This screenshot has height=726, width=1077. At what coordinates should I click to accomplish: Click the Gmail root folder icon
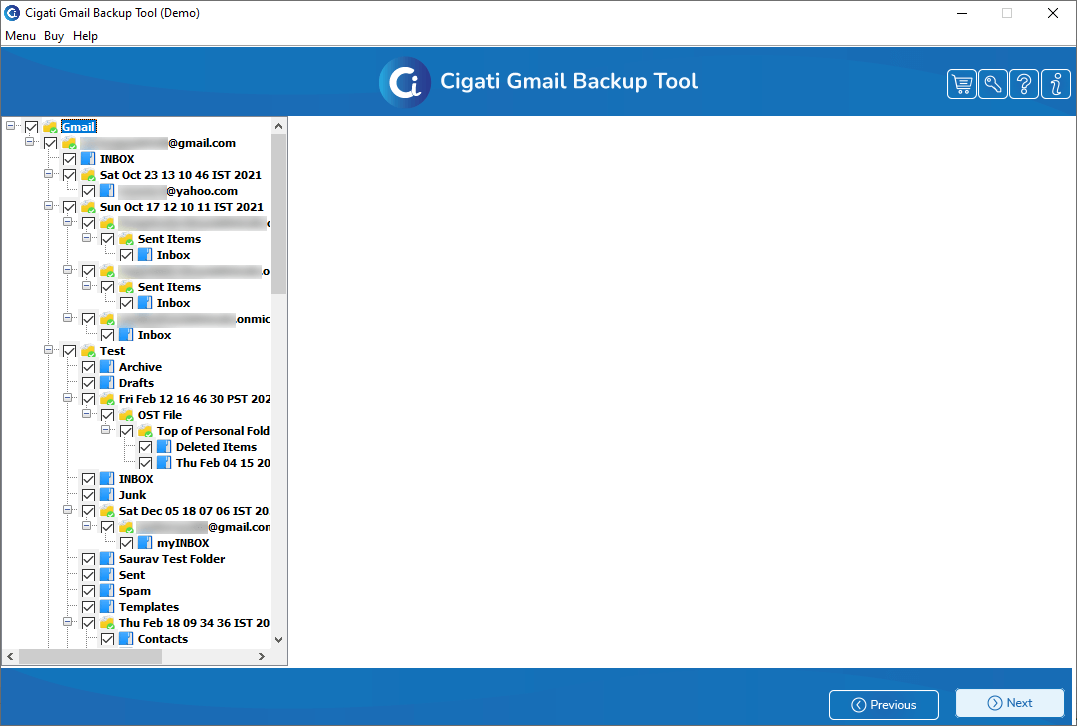pyautogui.click(x=50, y=127)
